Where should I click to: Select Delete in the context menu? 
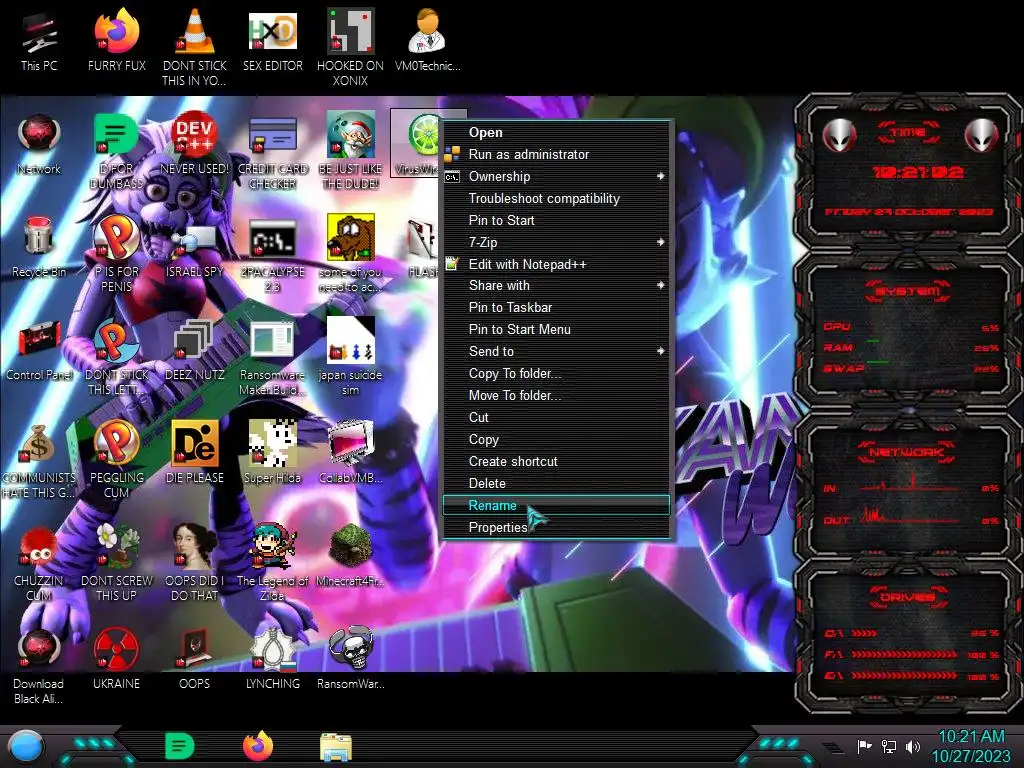[x=556, y=483]
